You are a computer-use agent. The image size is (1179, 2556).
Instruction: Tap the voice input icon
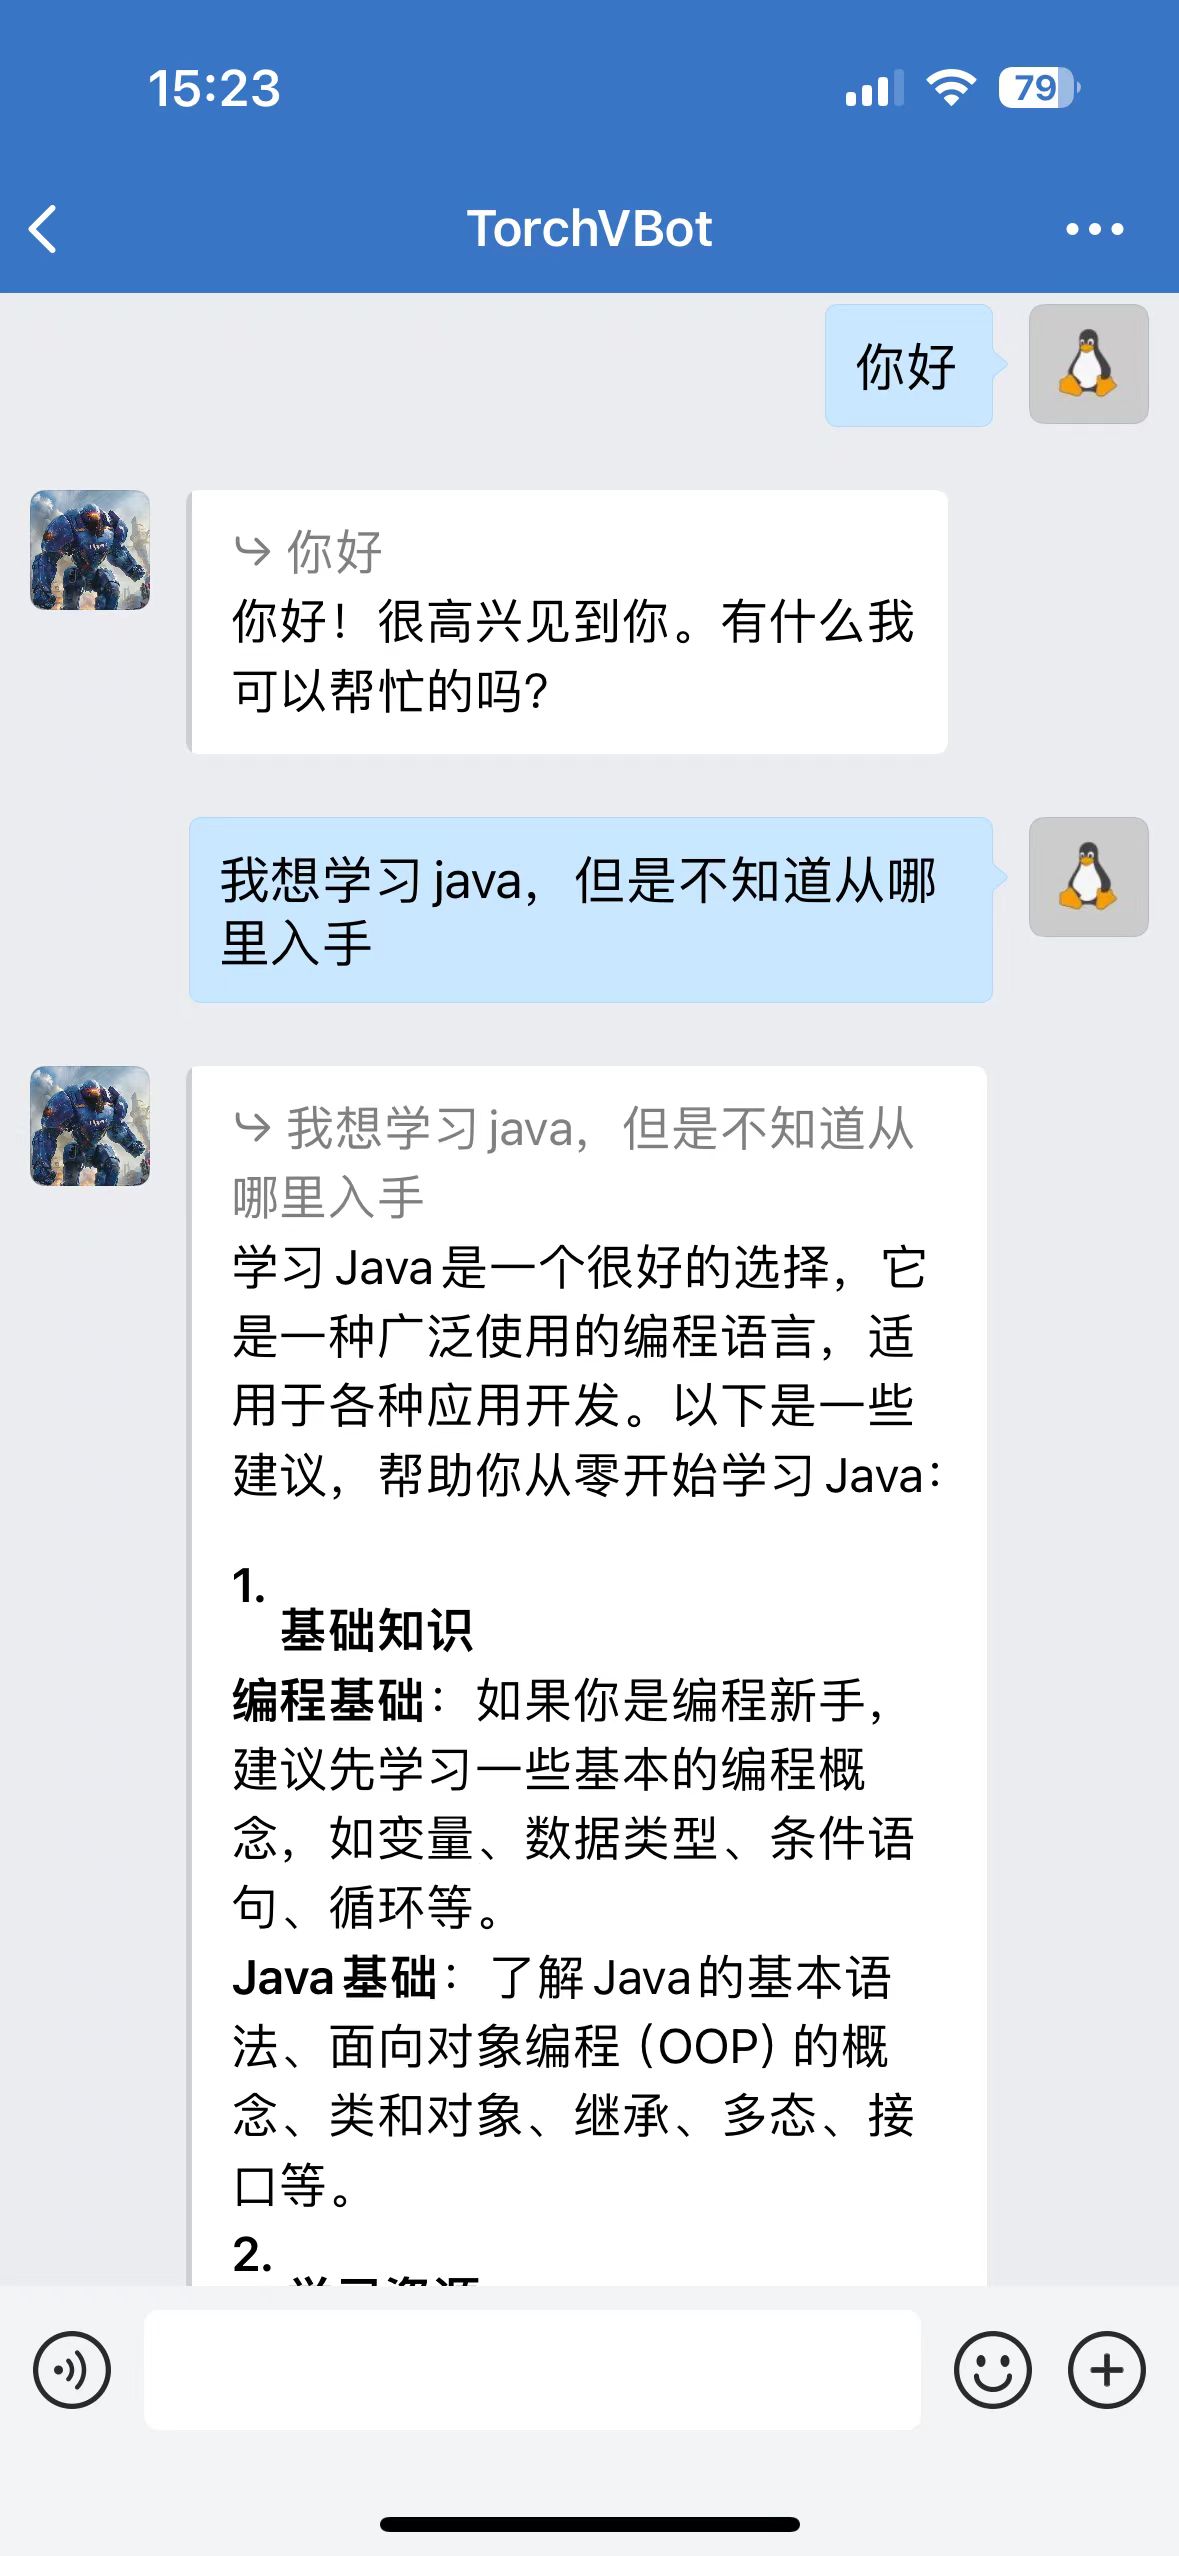pyautogui.click(x=72, y=2369)
